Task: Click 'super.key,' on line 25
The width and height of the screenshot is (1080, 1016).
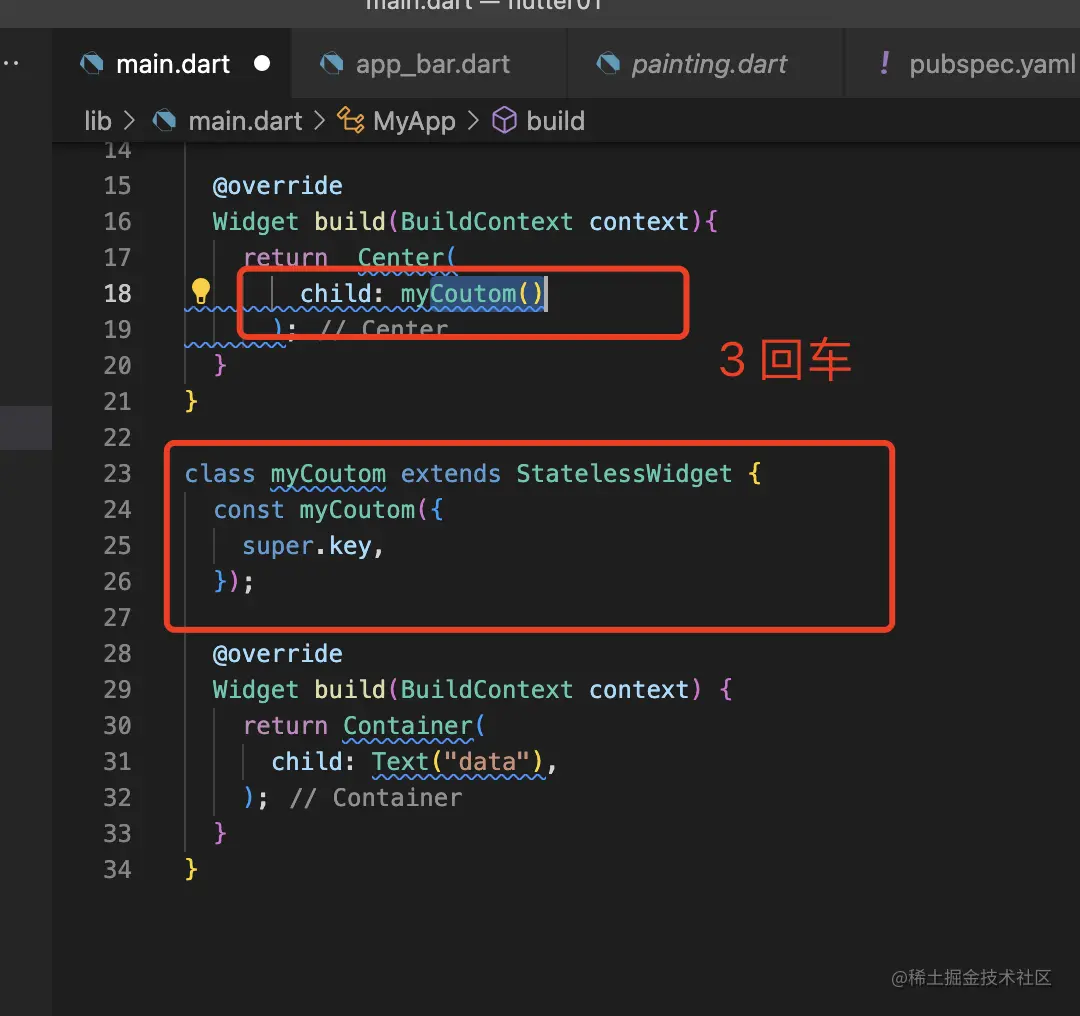Action: (313, 546)
